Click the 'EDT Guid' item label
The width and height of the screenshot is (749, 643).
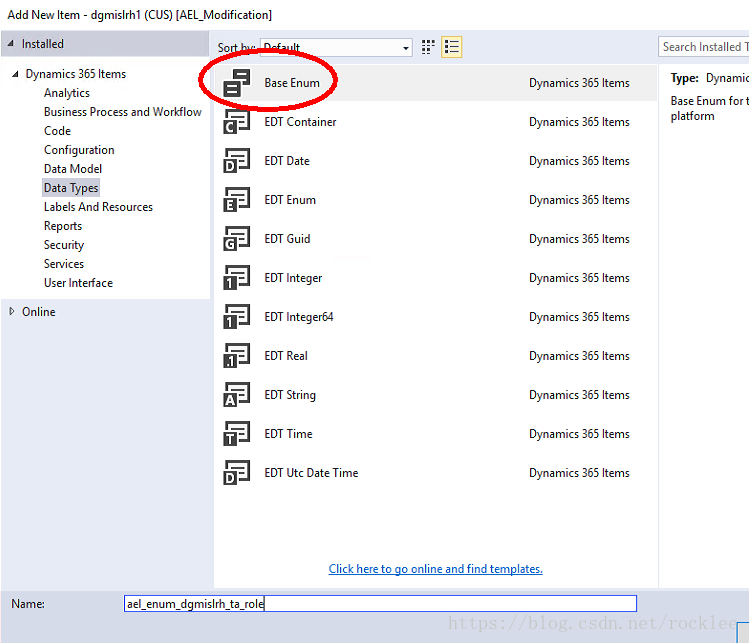tap(287, 239)
